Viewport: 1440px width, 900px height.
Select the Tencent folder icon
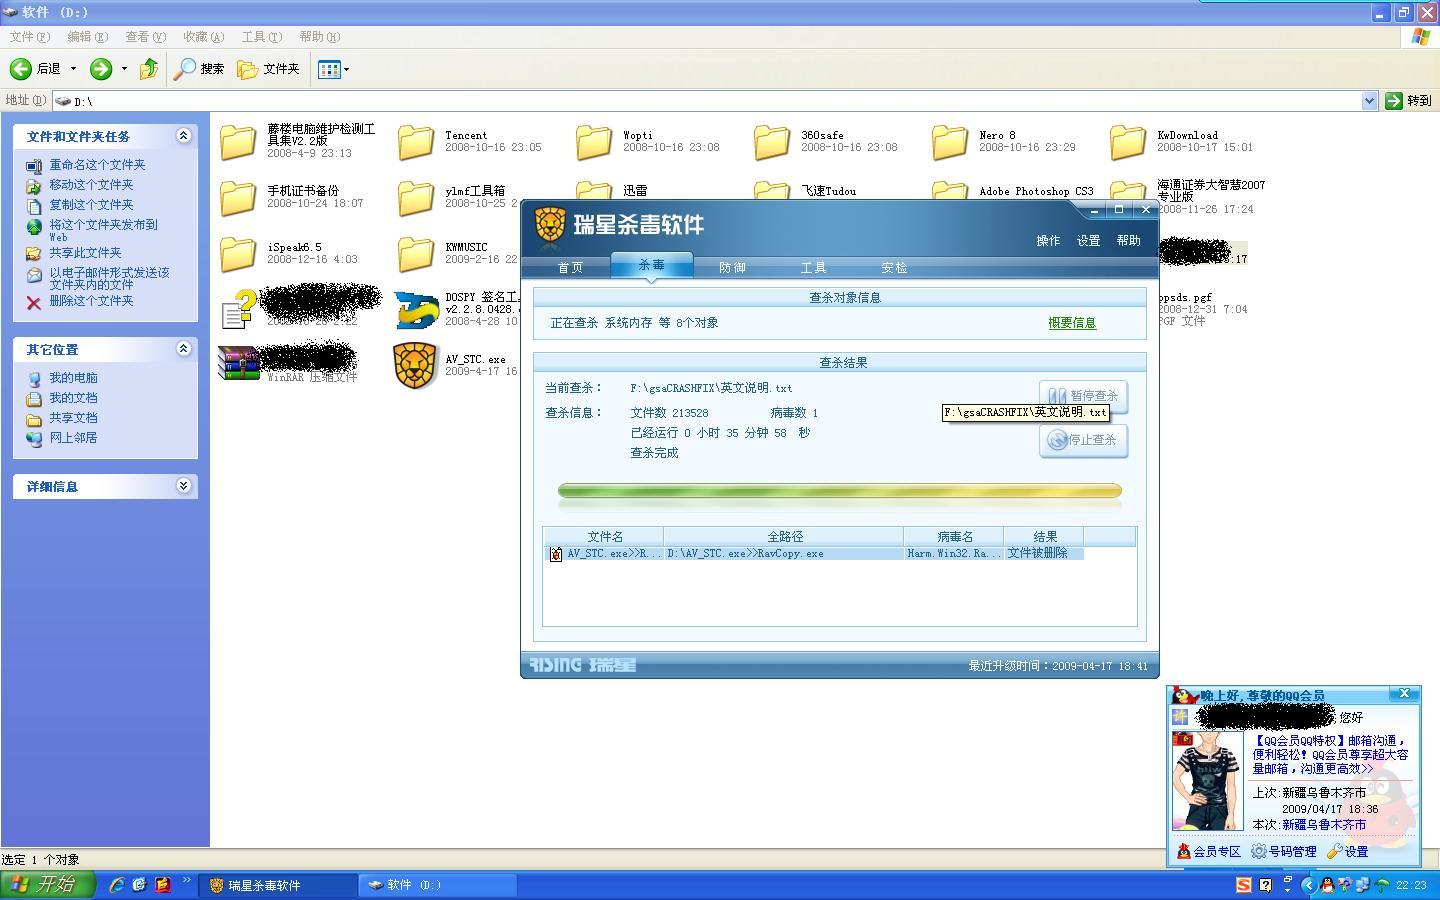(x=416, y=142)
